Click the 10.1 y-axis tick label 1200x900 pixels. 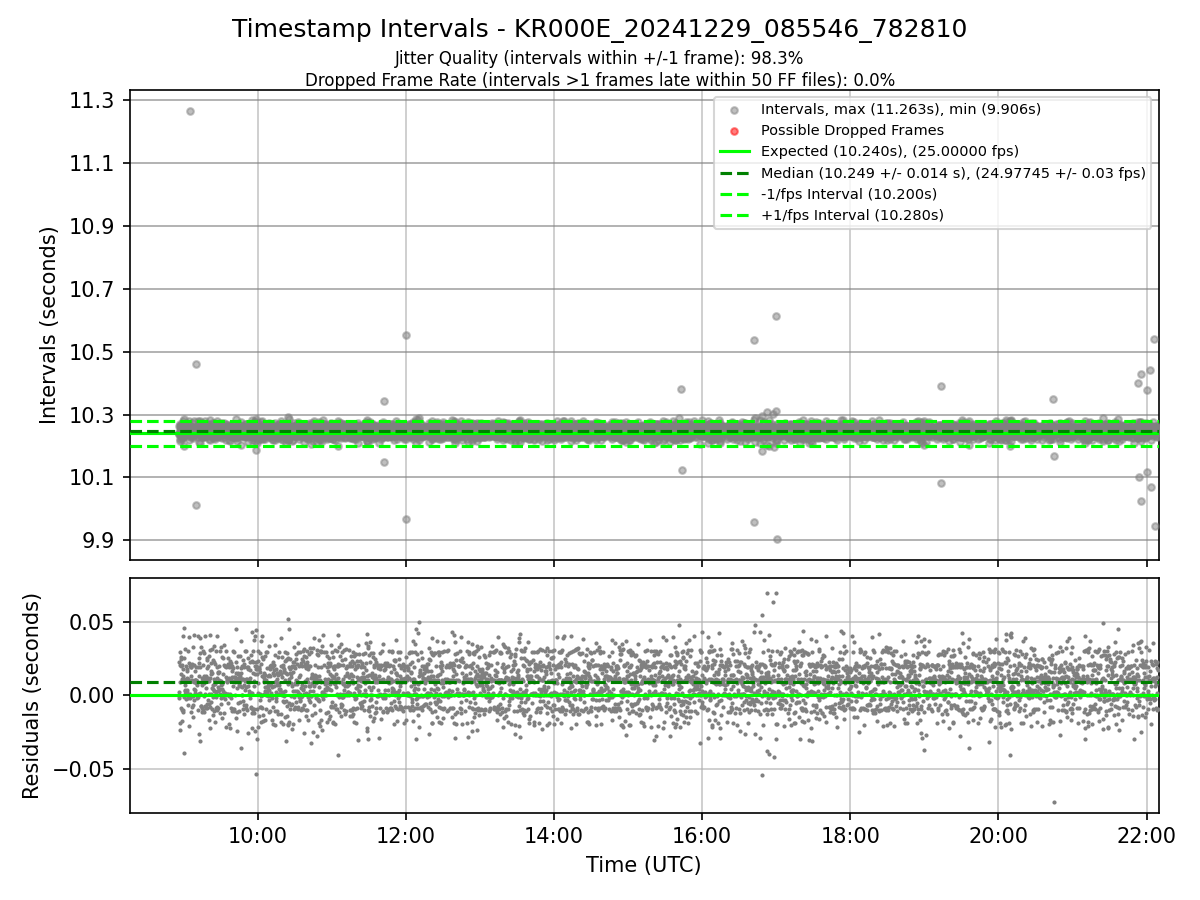93,478
